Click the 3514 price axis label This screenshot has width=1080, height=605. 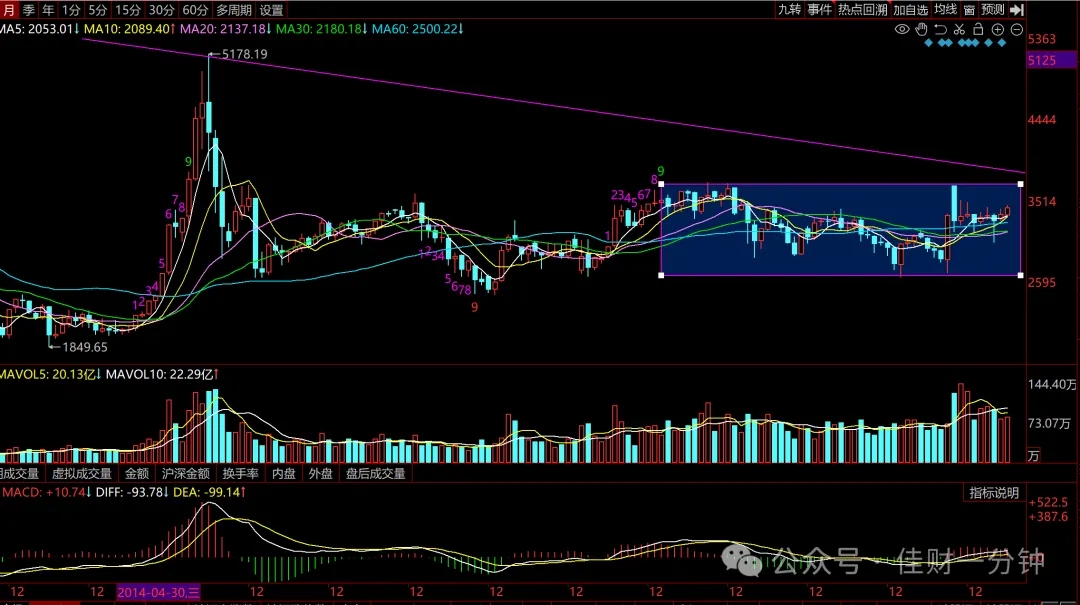coord(1042,202)
